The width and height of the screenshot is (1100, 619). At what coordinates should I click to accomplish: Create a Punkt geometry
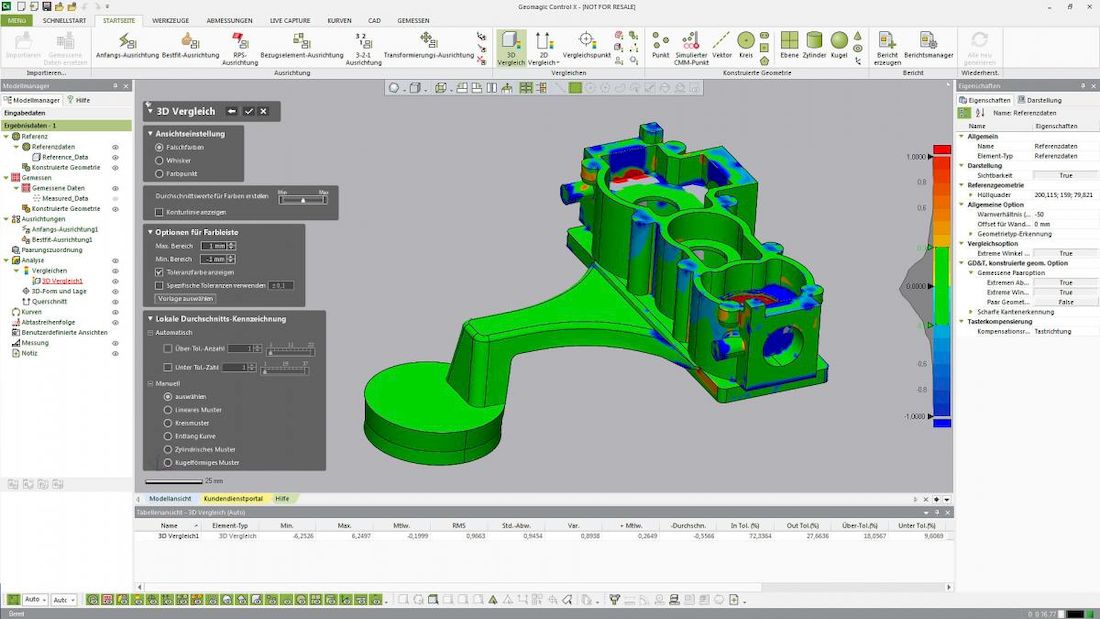point(660,46)
